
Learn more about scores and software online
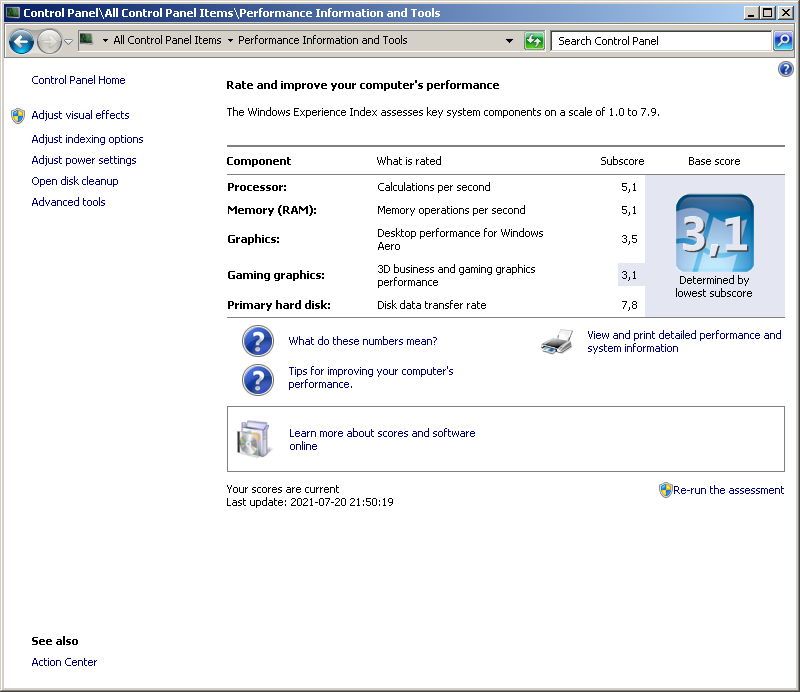pyautogui.click(x=382, y=439)
